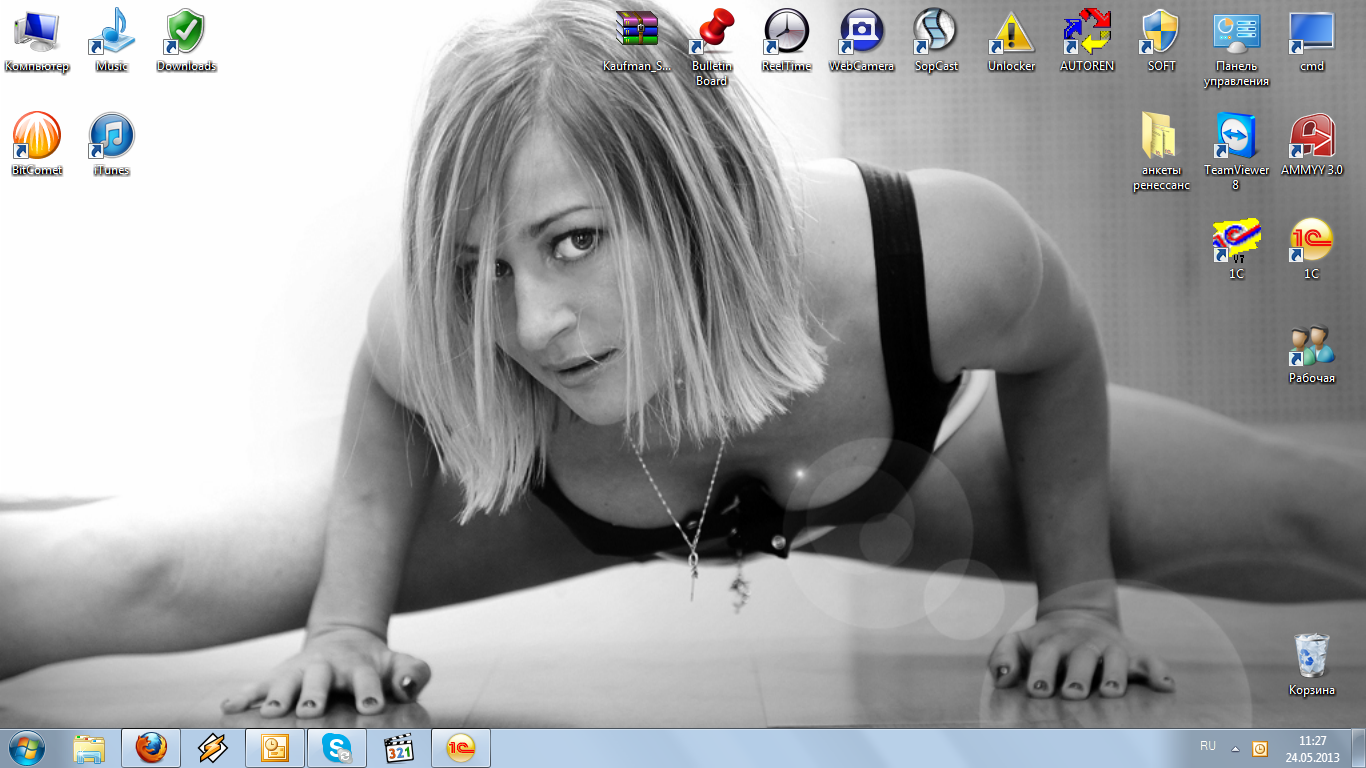Launch Winamp from the taskbar
The image size is (1366, 768).
point(213,748)
